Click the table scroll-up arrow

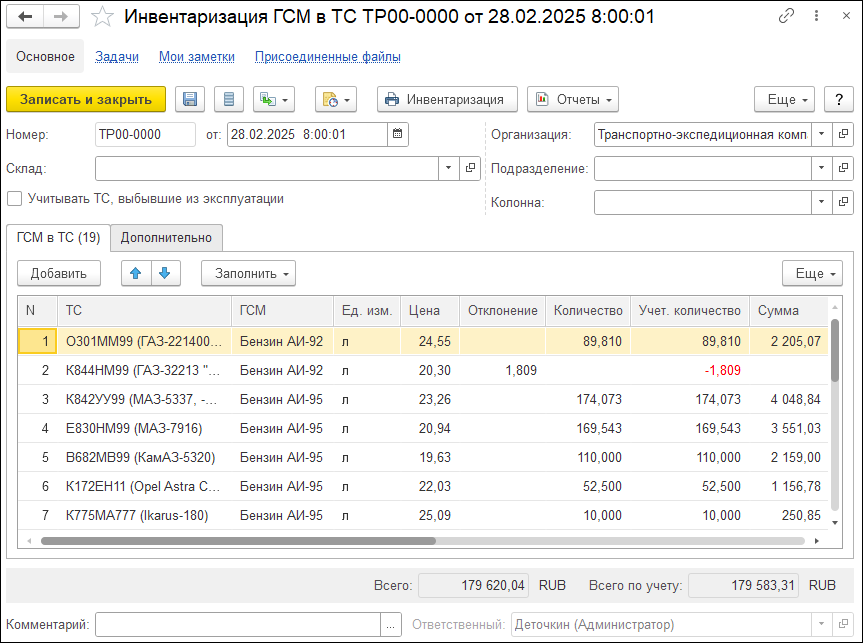click(x=835, y=307)
